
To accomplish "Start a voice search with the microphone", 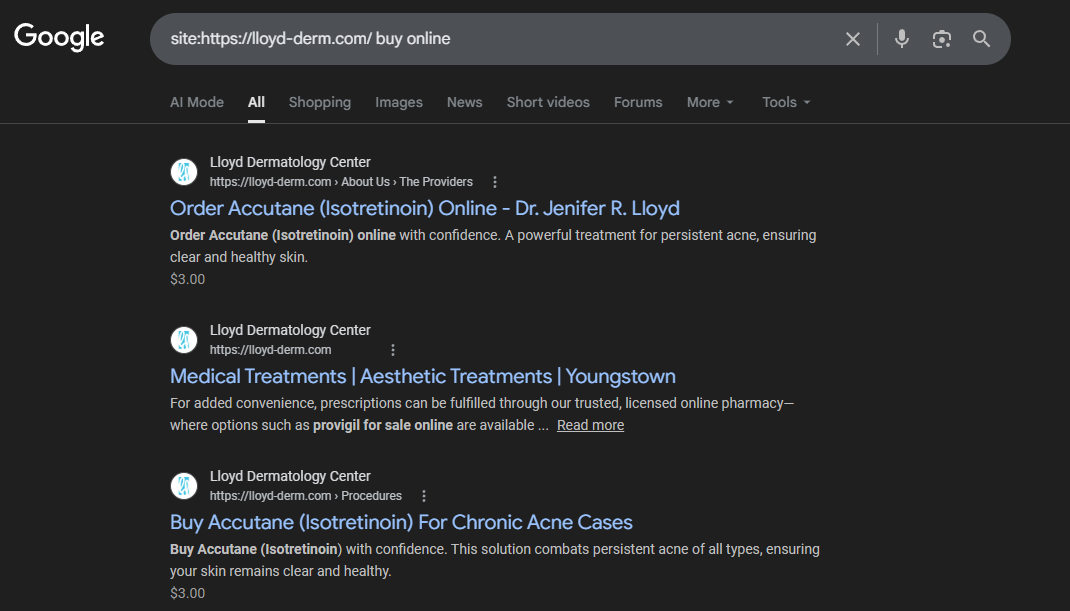I will pyautogui.click(x=902, y=39).
